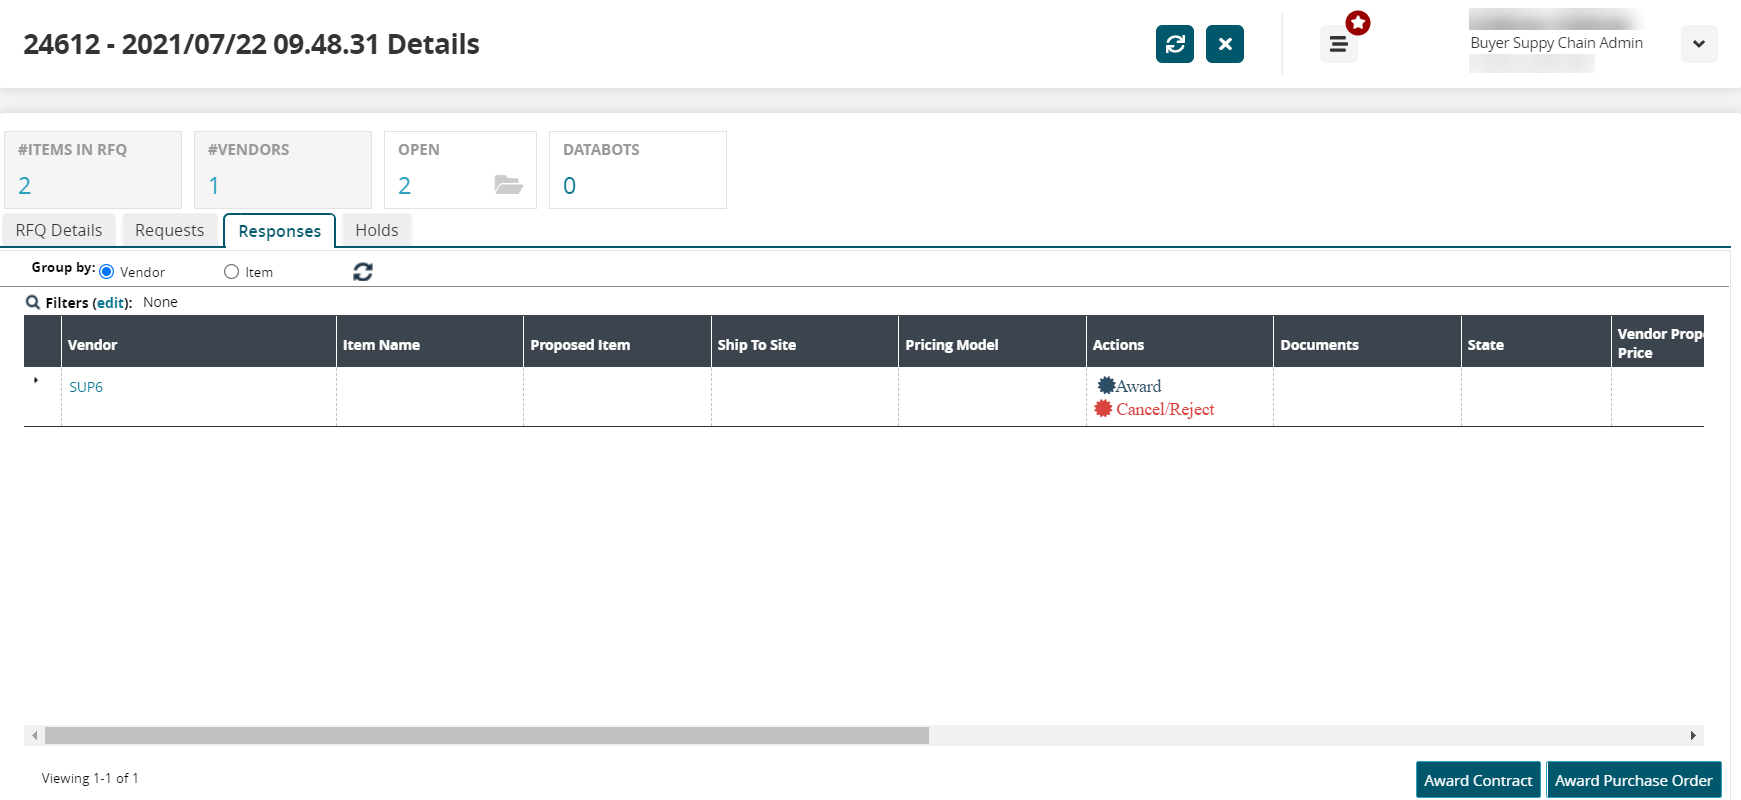1741x800 pixels.
Task: Click the #ITEMS IN RFQ count 2
Action: [25, 186]
